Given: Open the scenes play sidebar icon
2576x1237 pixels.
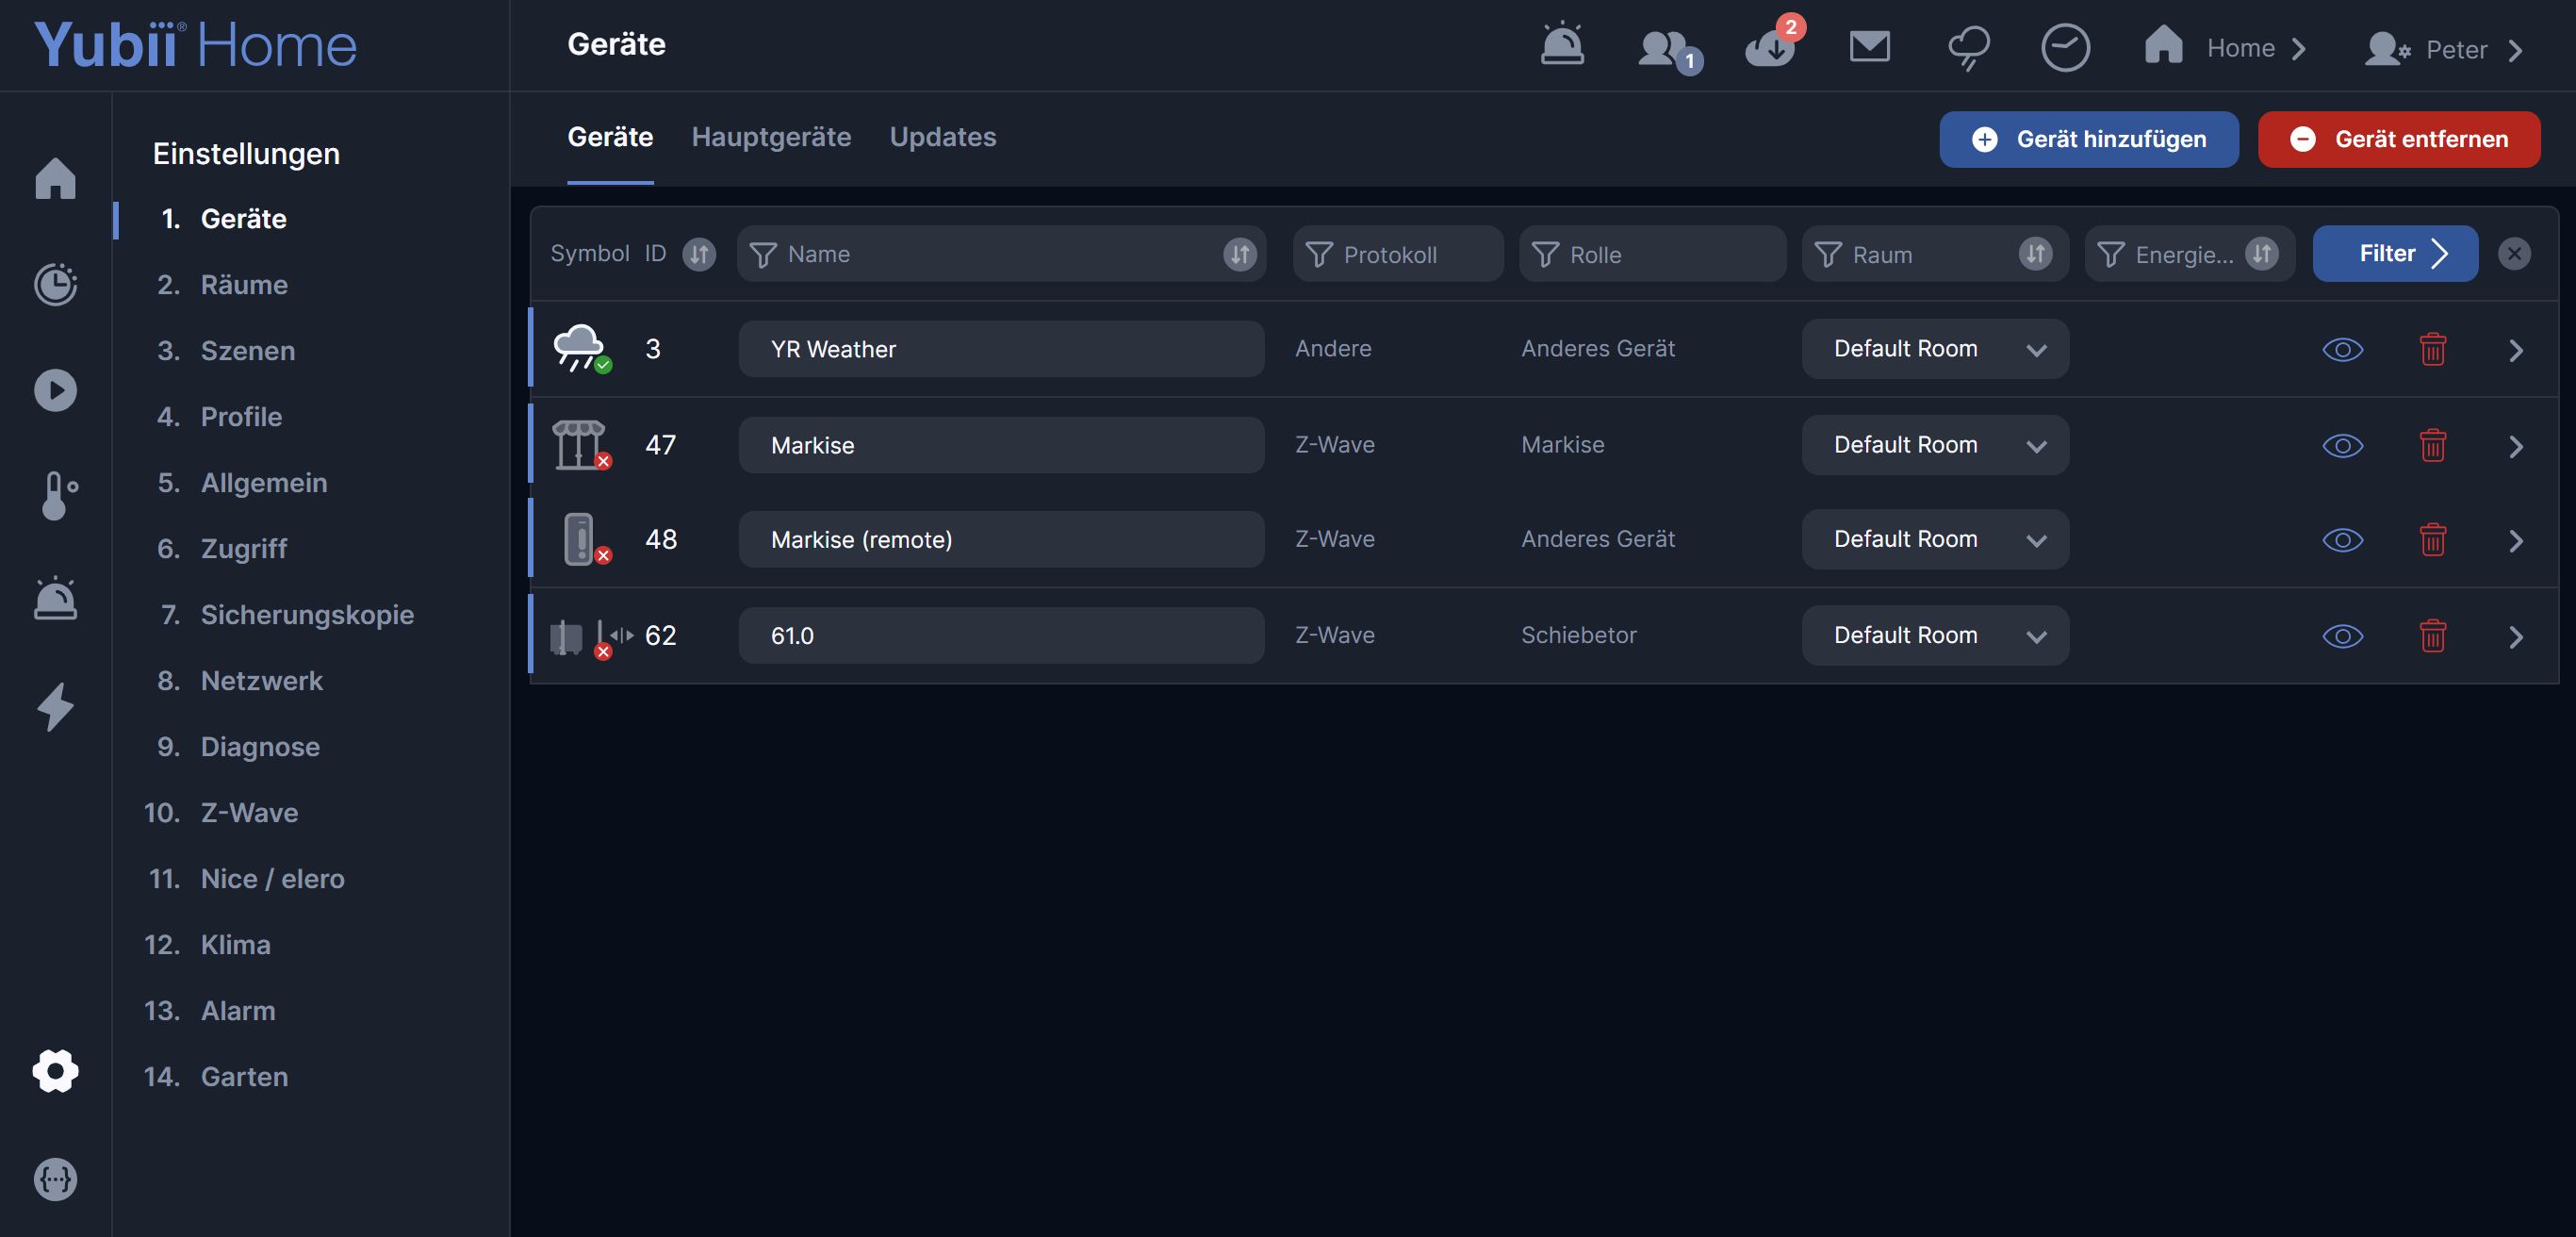Looking at the screenshot, I should coord(56,390).
